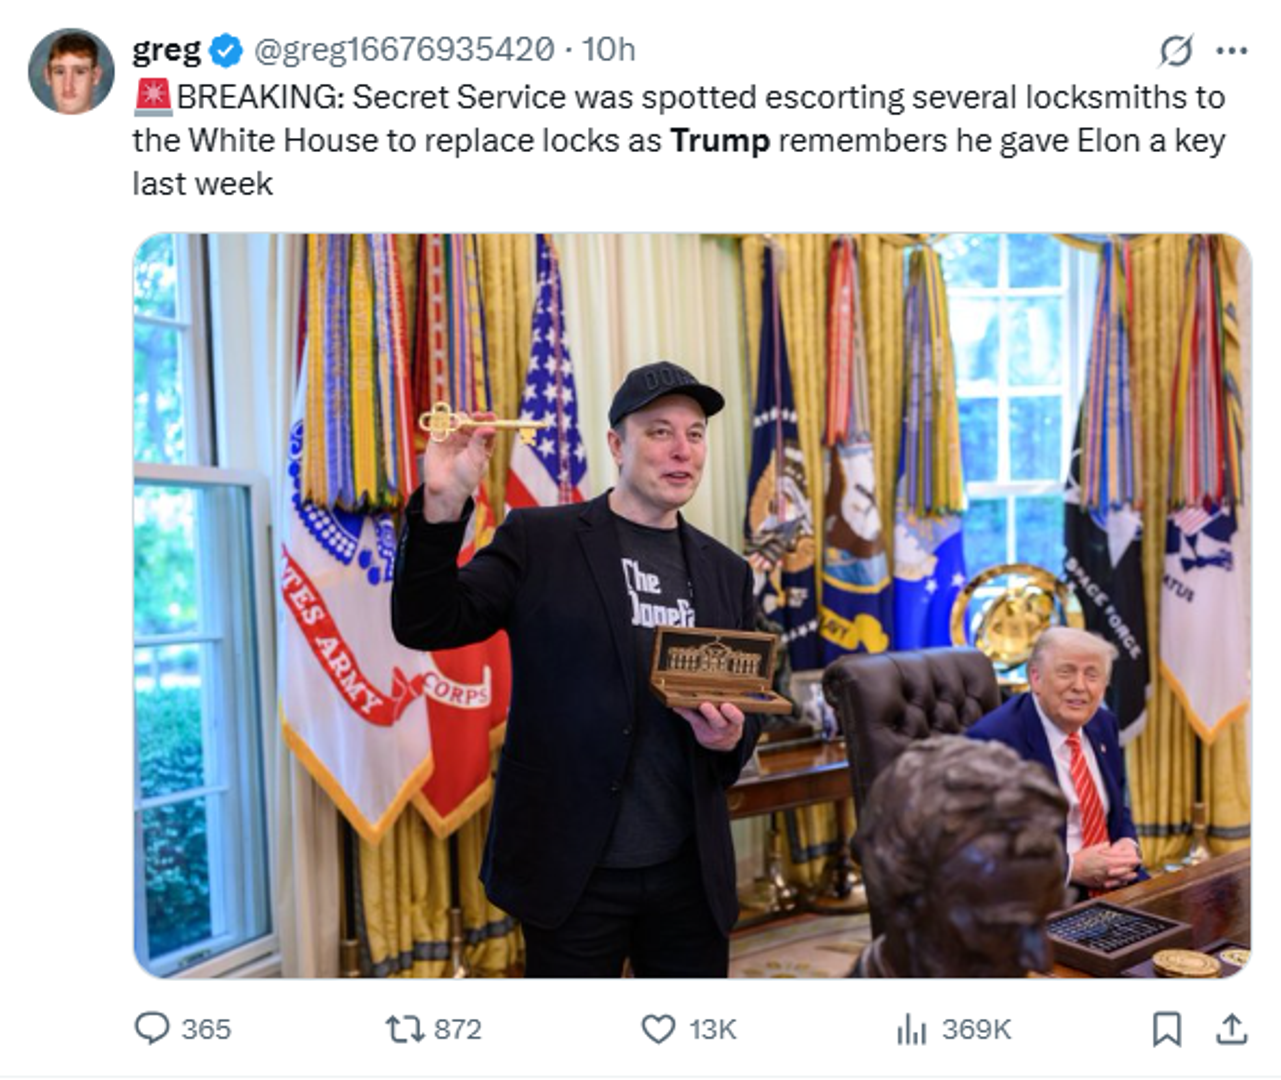
Task: Click the repost arrows icon
Action: click(x=405, y=1029)
